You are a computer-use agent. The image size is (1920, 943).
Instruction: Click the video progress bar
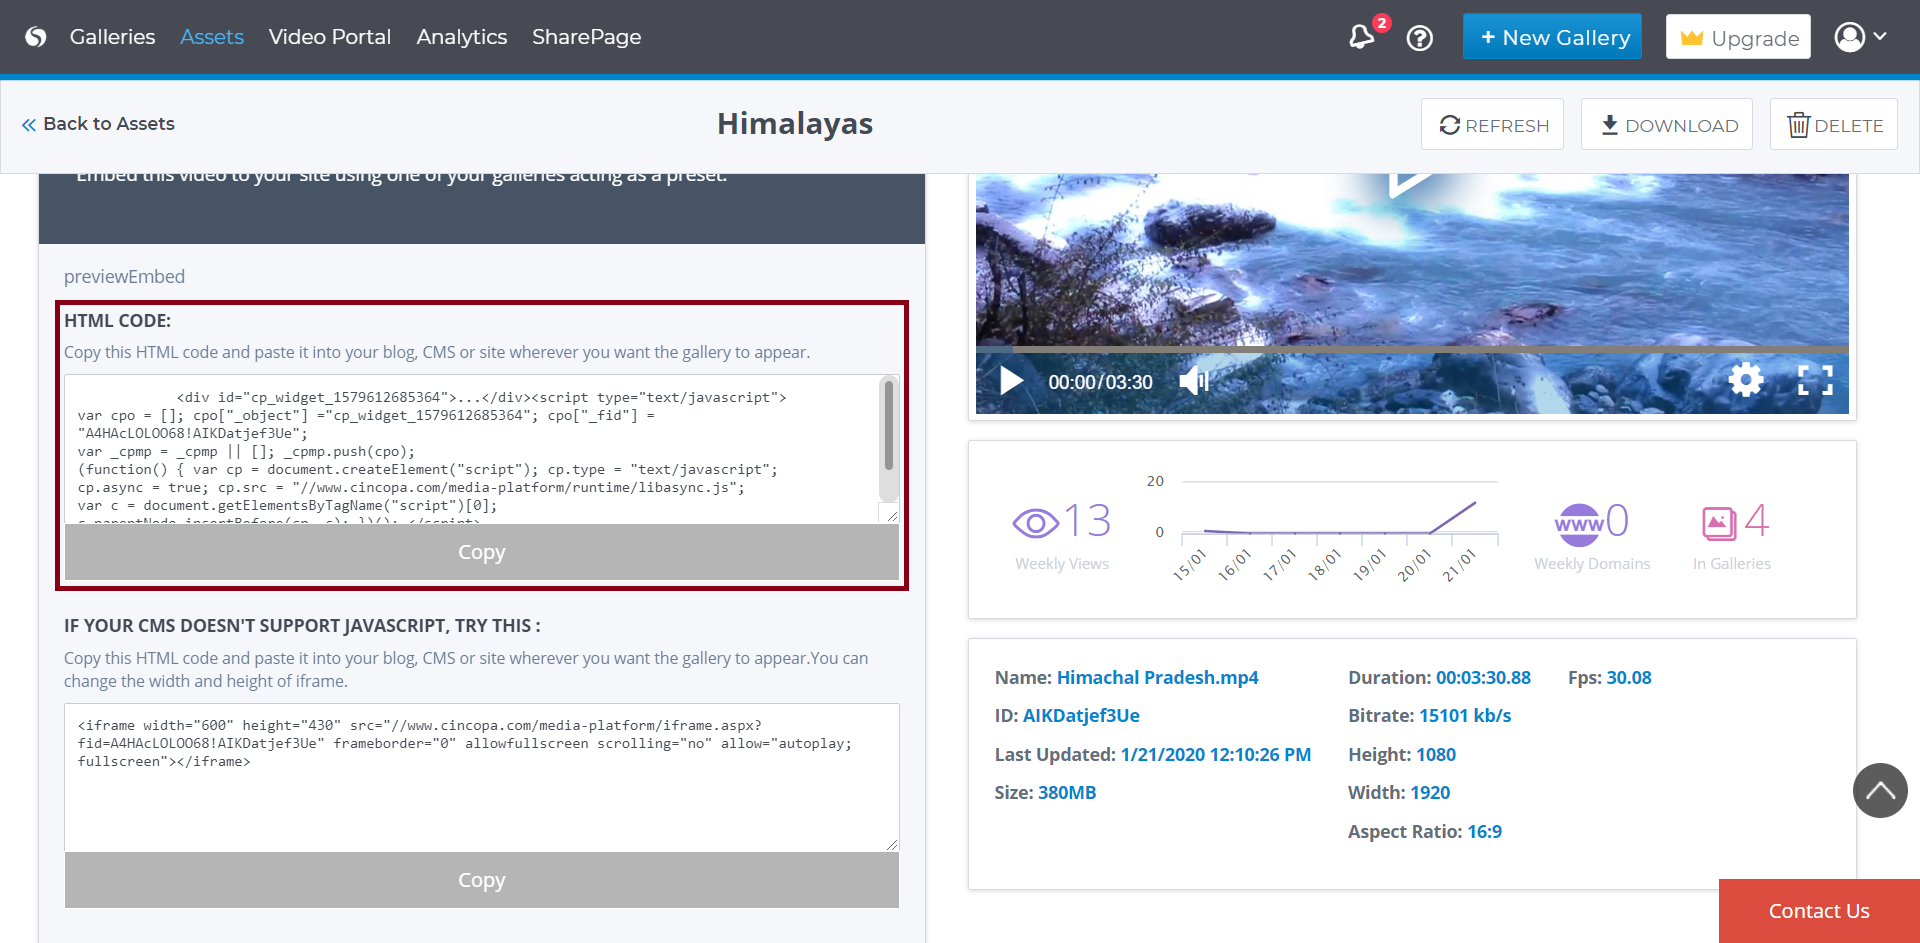1411,349
